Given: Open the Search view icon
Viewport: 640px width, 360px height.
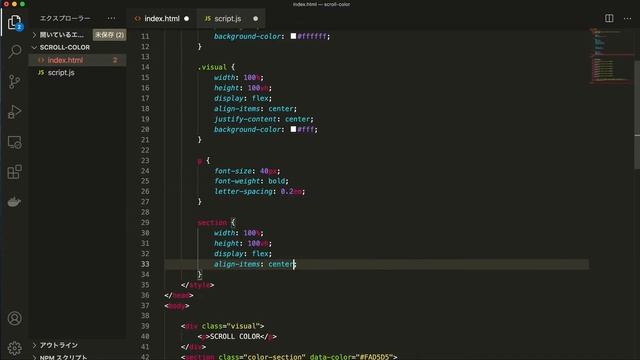Looking at the screenshot, I should tap(15, 51).
